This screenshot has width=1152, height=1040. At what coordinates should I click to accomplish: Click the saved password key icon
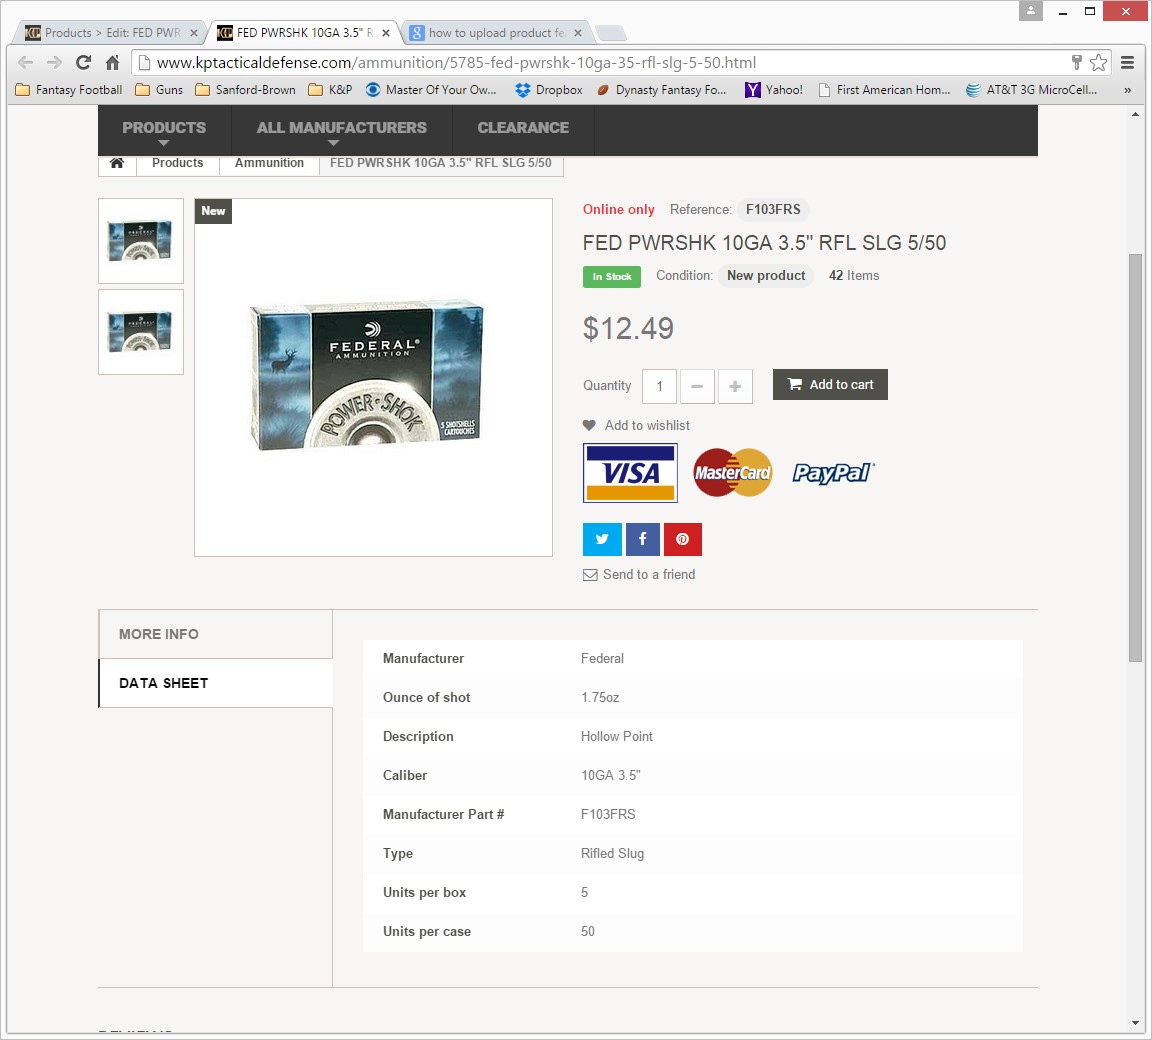pyautogui.click(x=1076, y=62)
